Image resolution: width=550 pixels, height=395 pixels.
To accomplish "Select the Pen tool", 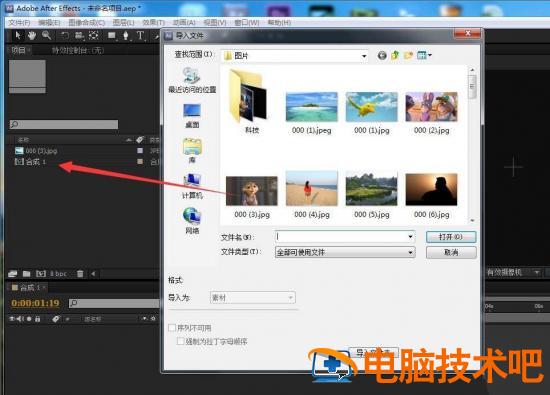I will (126, 35).
